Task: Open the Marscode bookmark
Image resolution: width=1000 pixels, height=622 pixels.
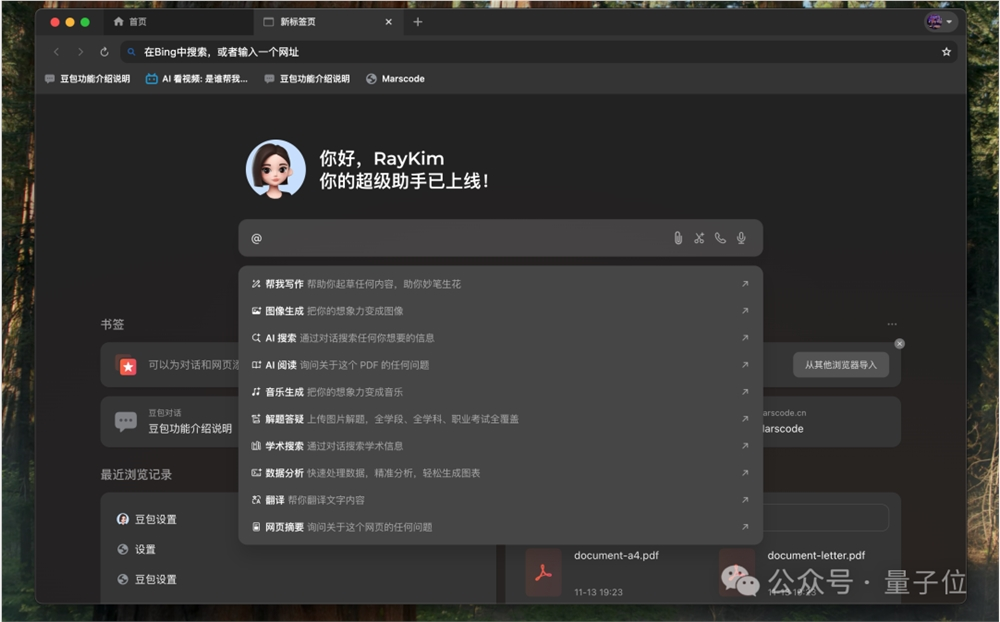Action: point(396,78)
